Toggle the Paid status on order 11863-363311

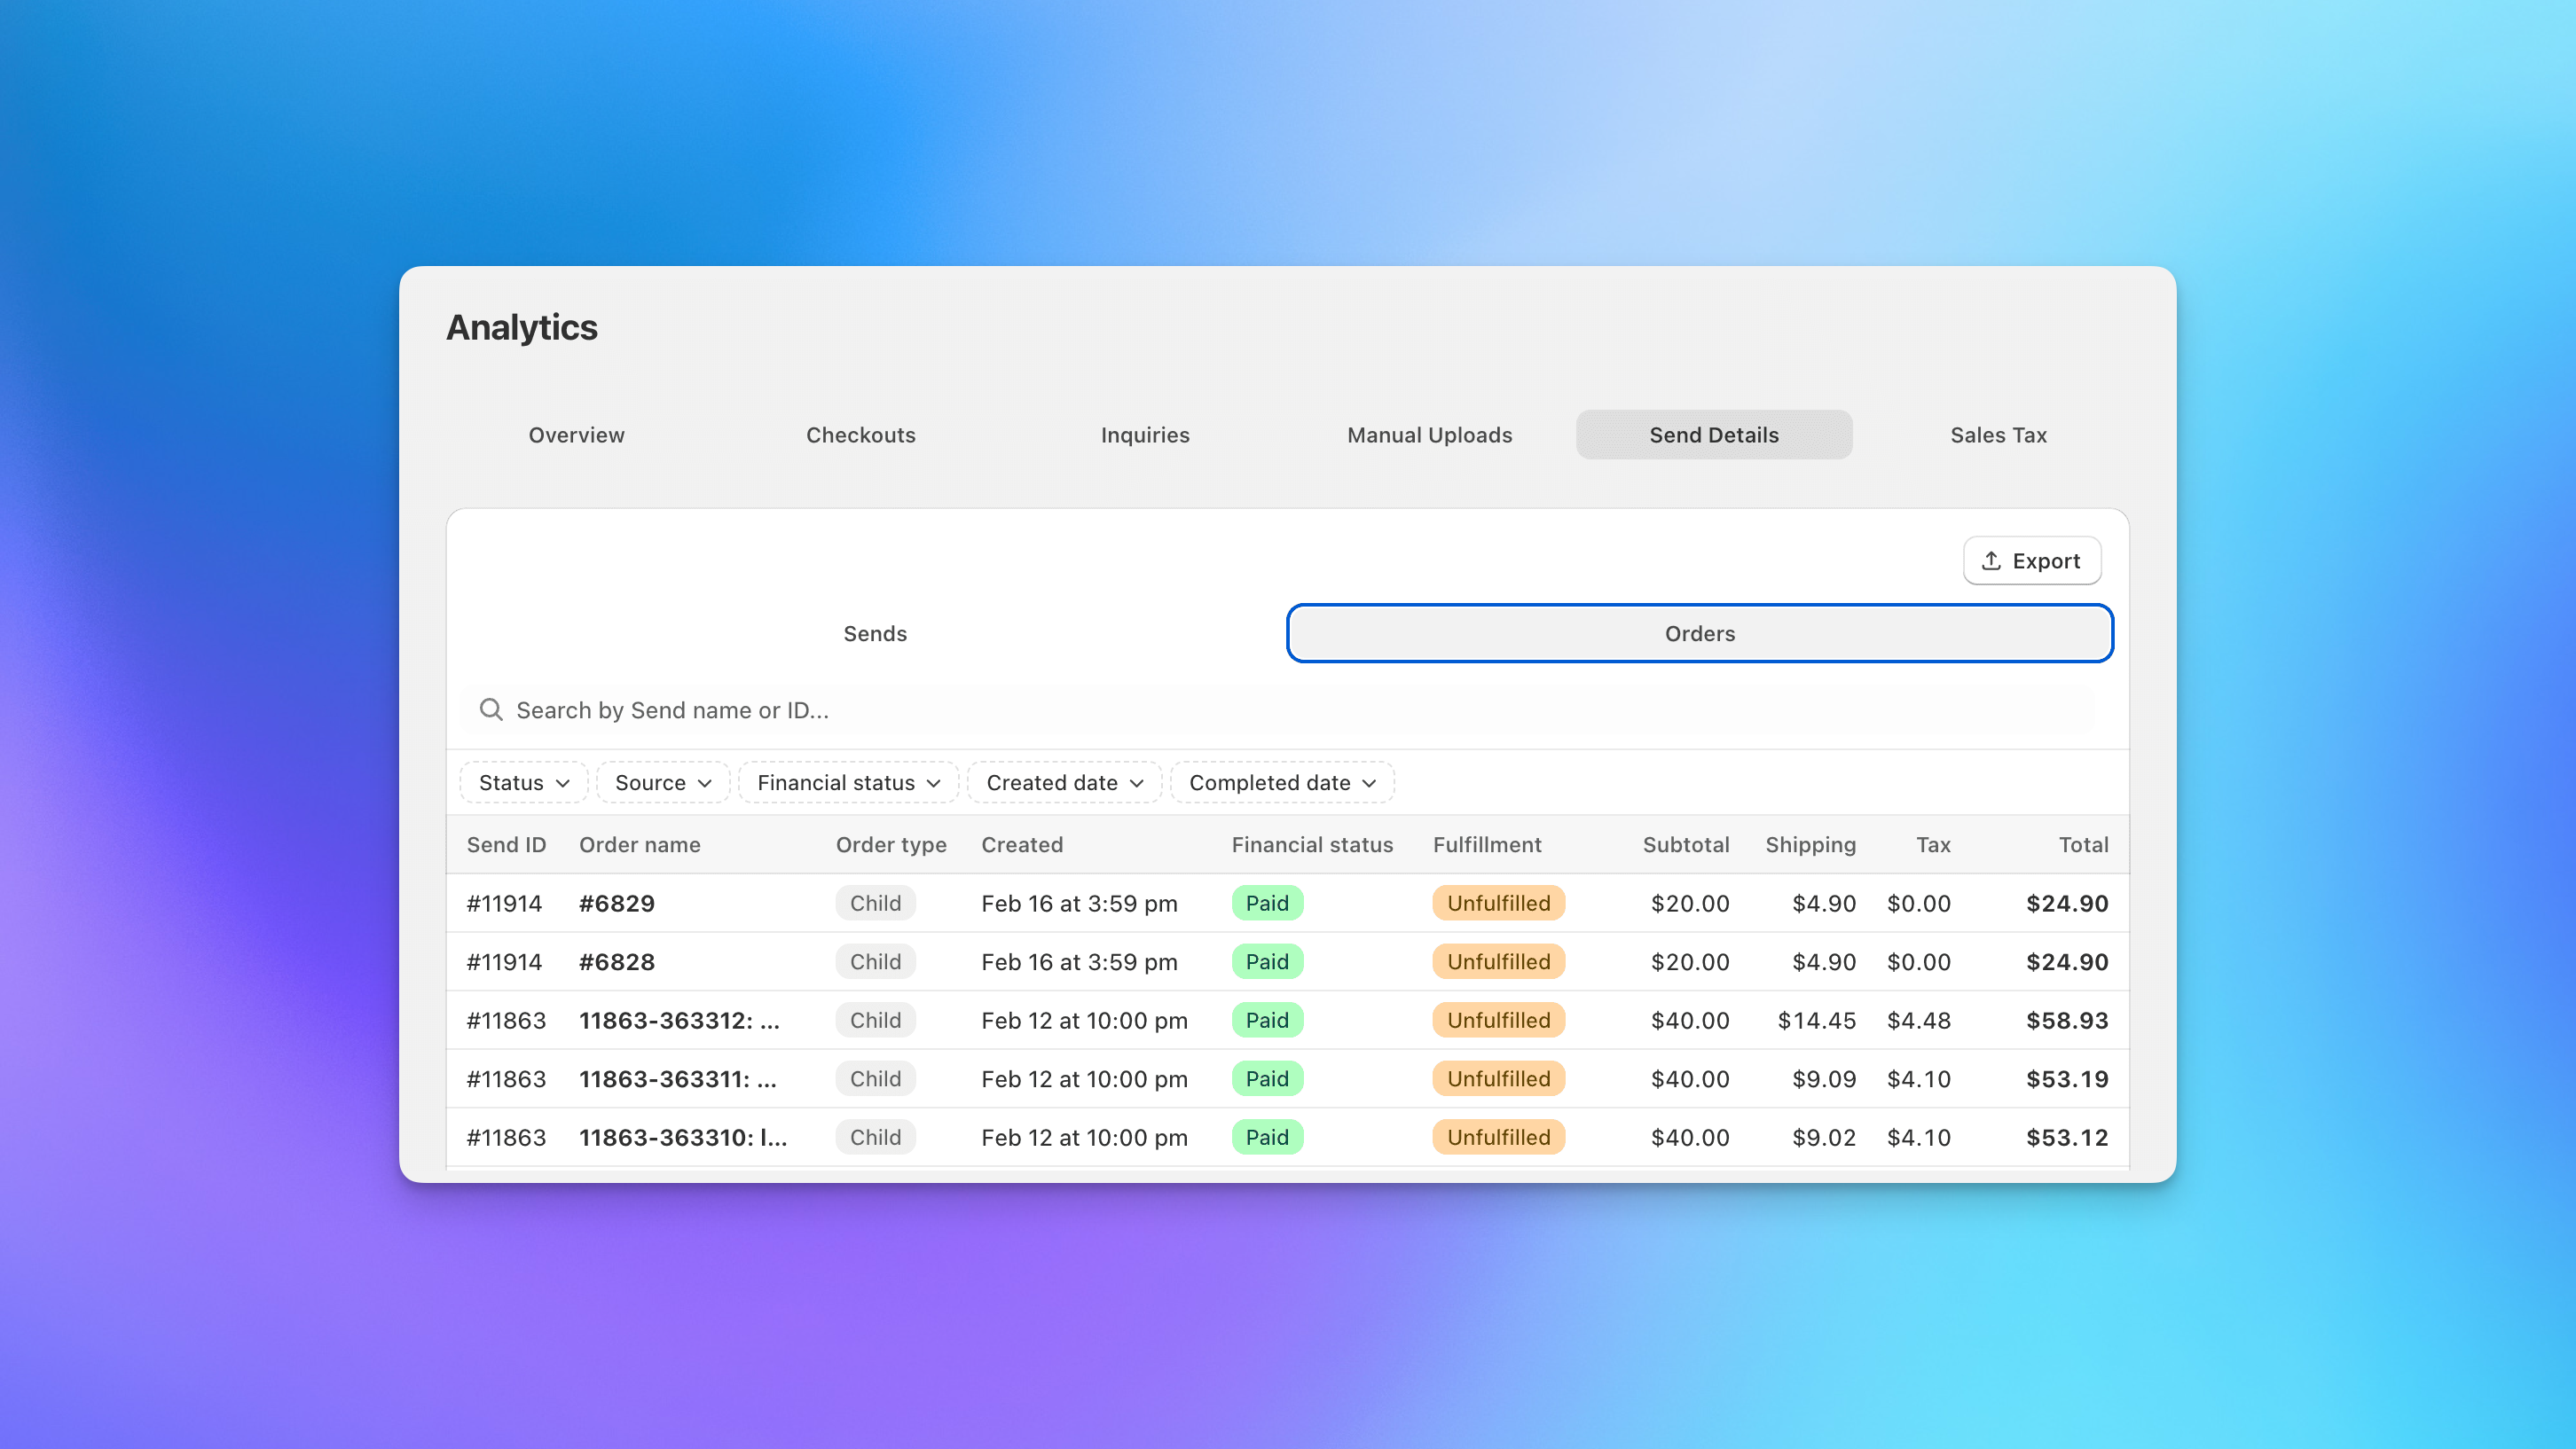point(1267,1079)
